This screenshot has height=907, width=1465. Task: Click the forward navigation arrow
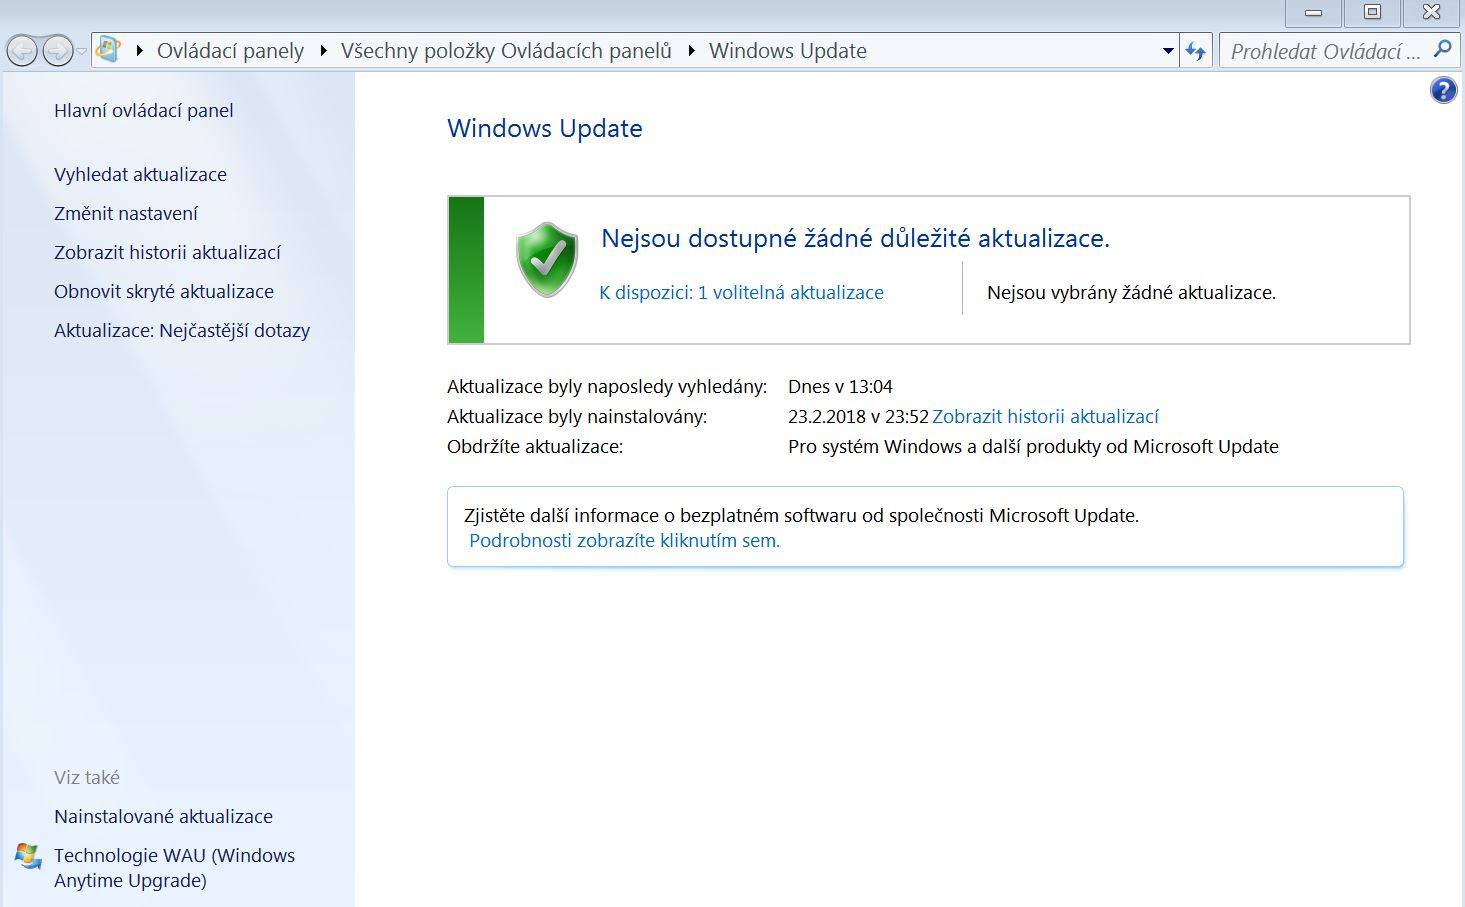pyautogui.click(x=58, y=50)
